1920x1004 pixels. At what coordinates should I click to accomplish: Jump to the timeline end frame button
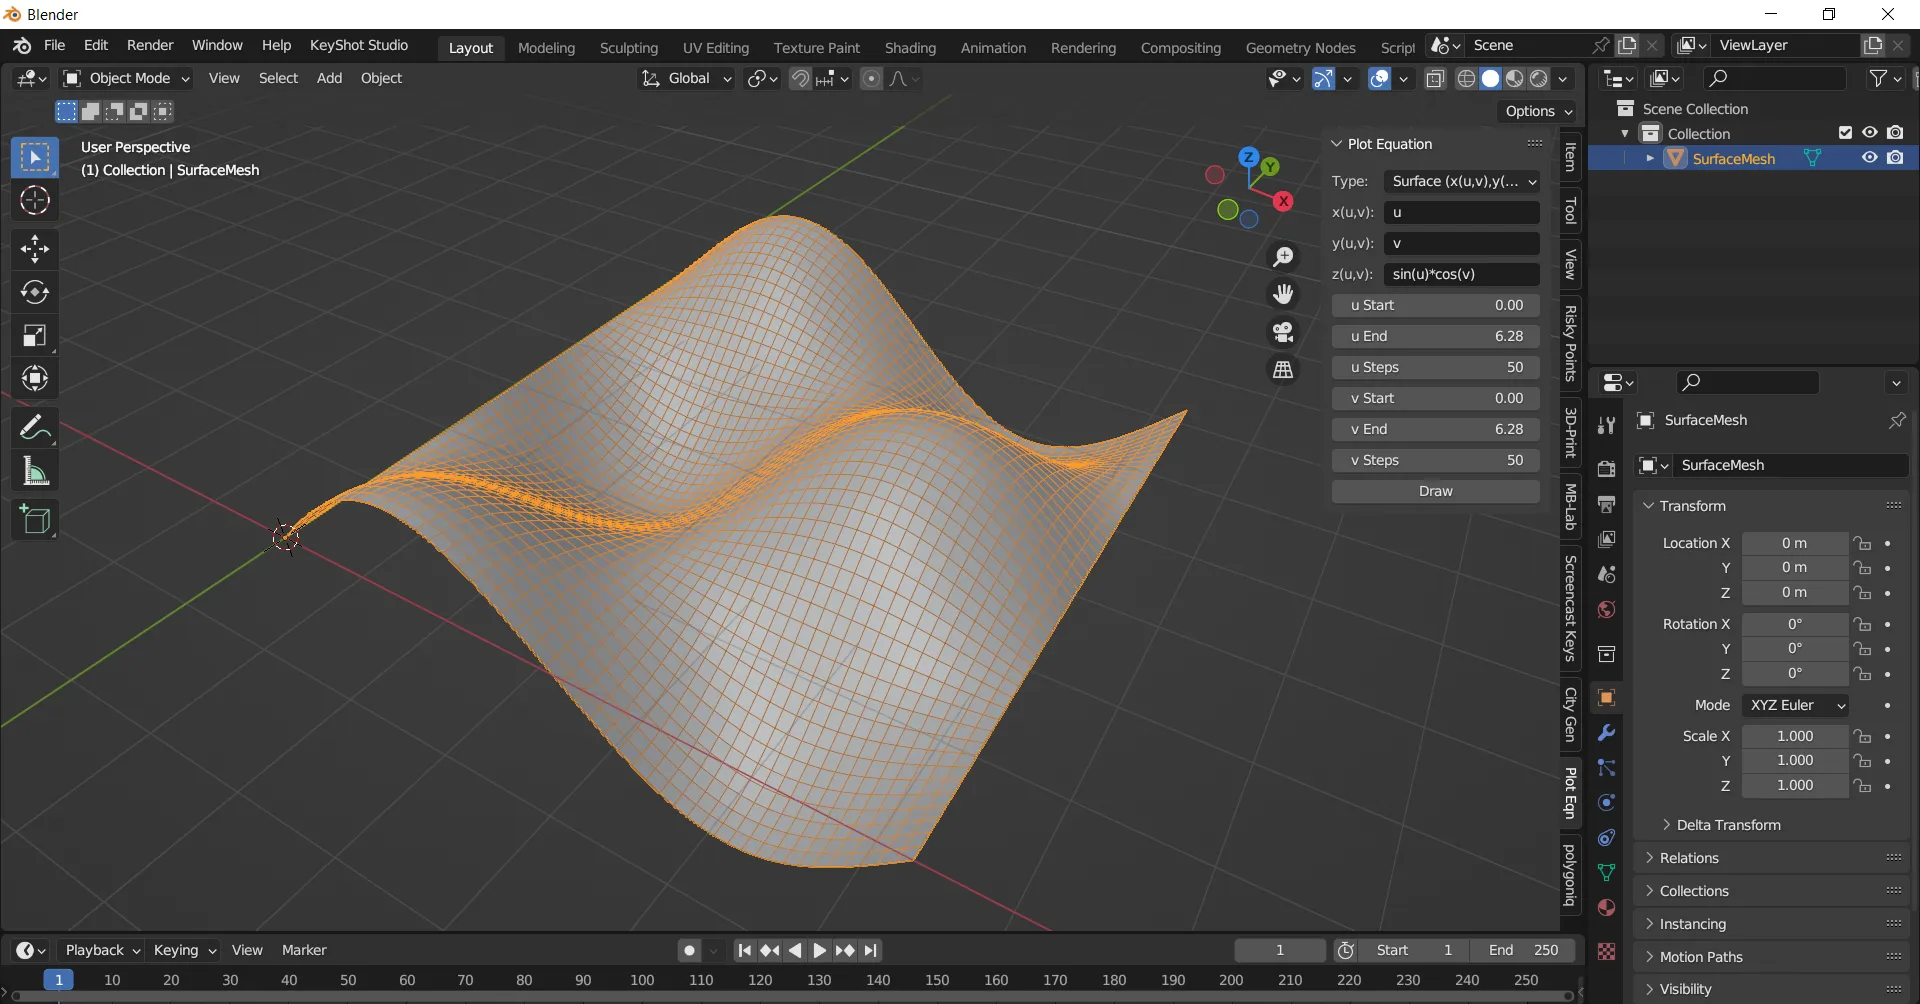point(871,951)
